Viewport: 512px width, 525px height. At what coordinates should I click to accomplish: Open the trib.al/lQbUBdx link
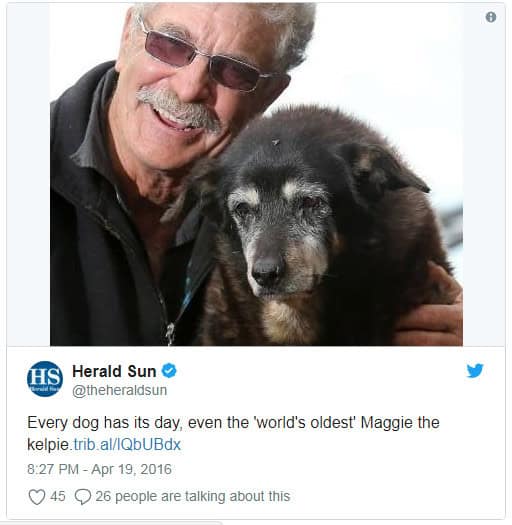pos(127,445)
